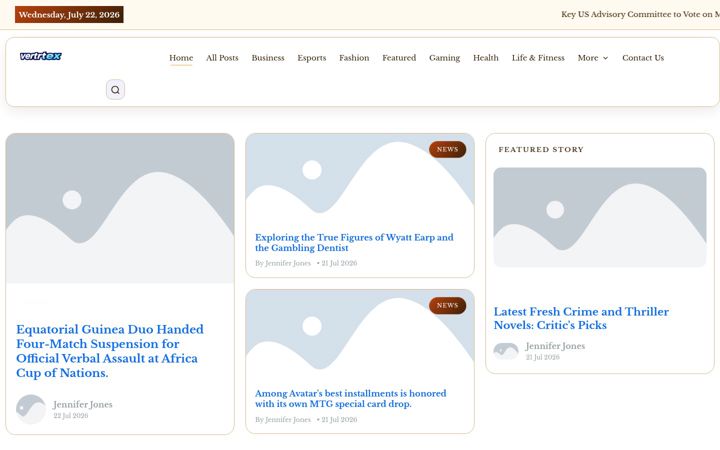Click author avatar in Featured Story card

click(506, 351)
